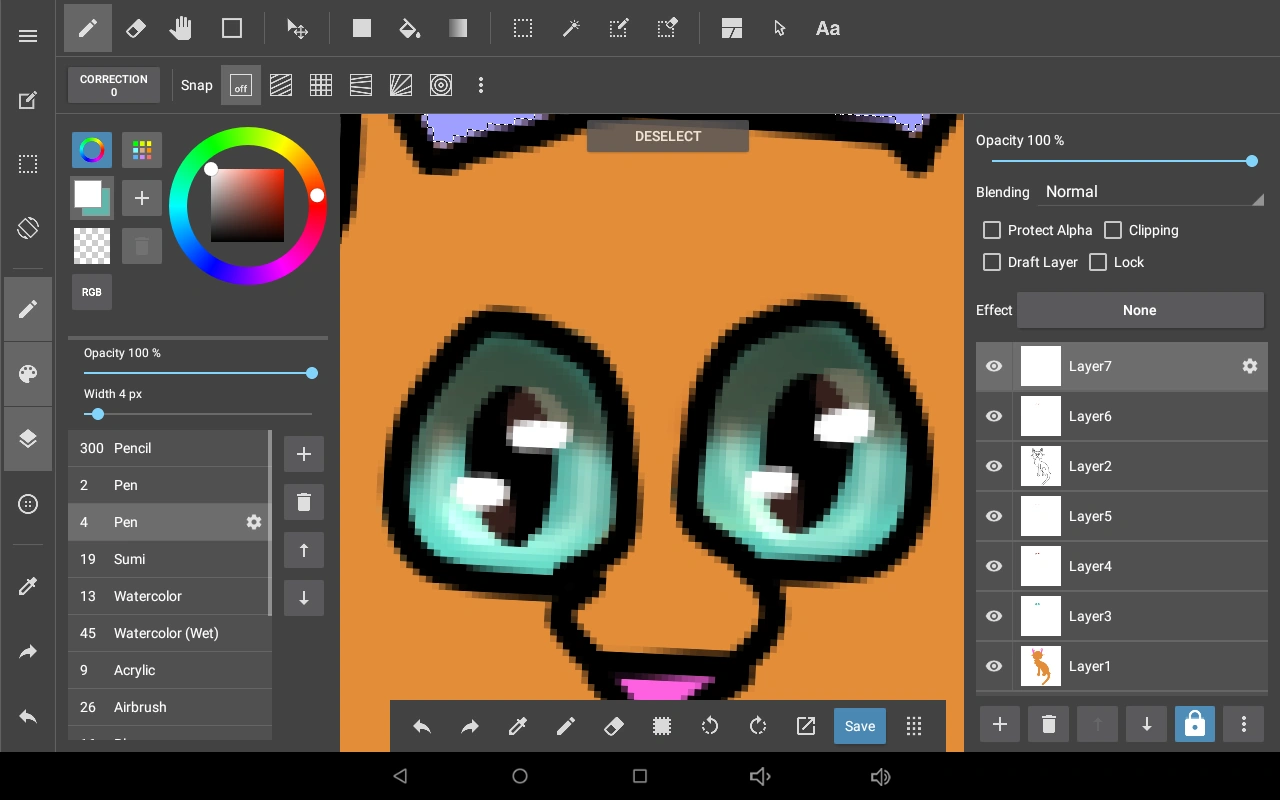
Task: Click the eyedropper in bottom toolbar
Action: click(x=518, y=727)
